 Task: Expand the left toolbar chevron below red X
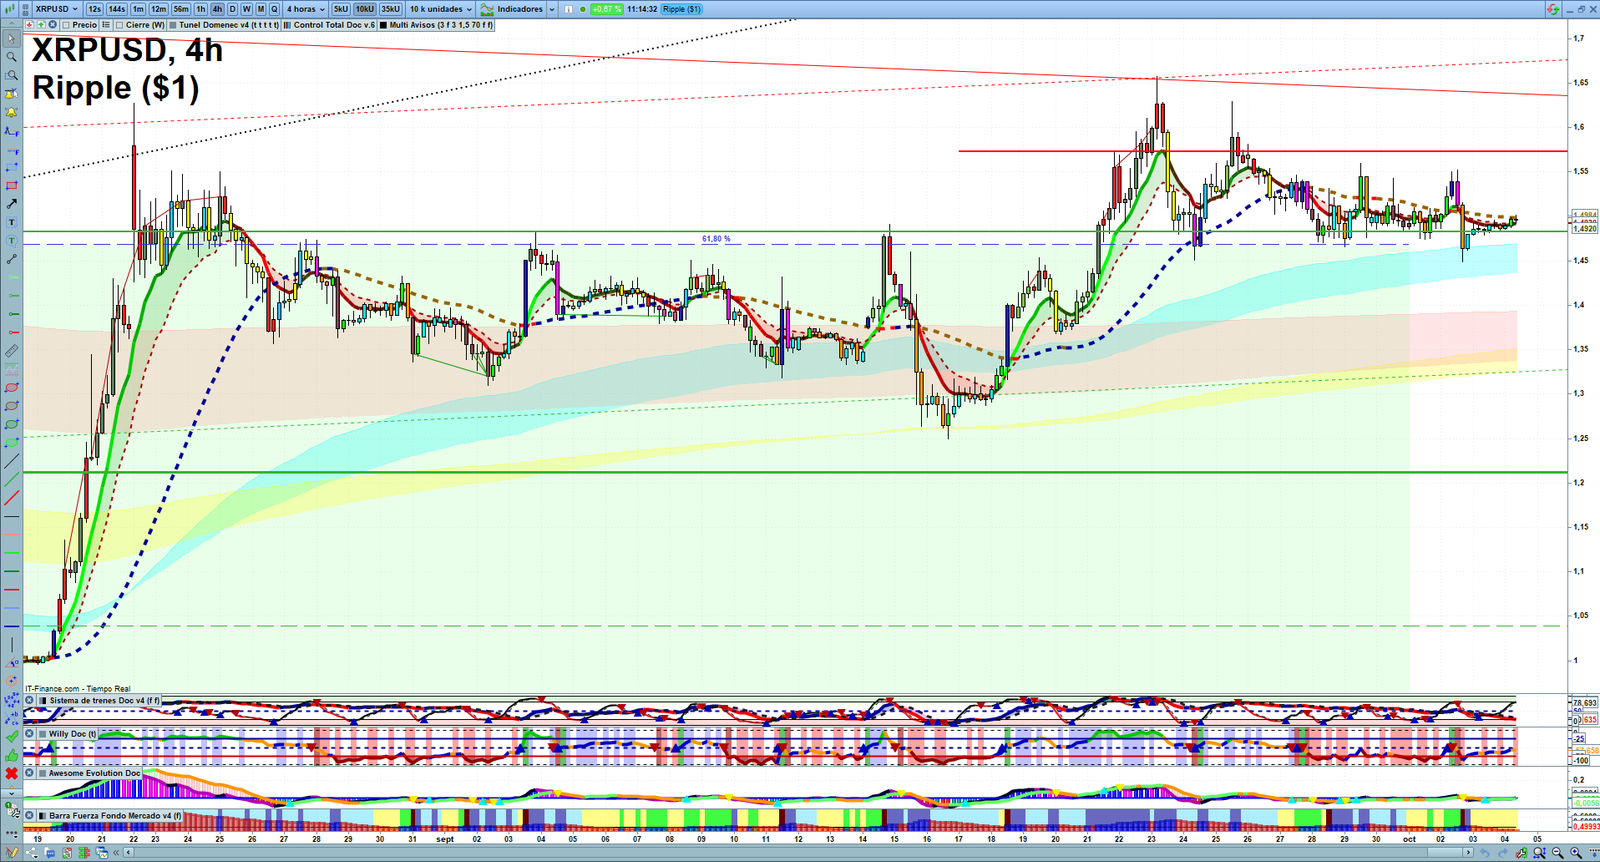pyautogui.click(x=11, y=793)
